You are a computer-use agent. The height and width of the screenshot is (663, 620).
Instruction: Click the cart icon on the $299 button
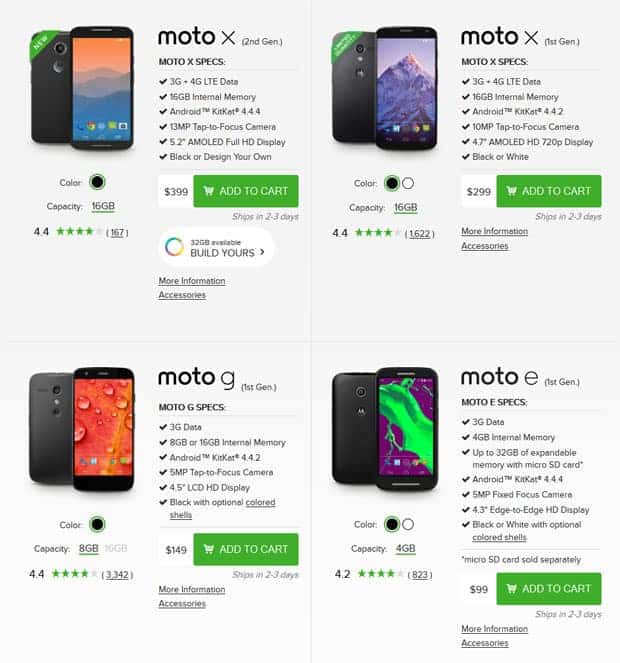coord(511,191)
